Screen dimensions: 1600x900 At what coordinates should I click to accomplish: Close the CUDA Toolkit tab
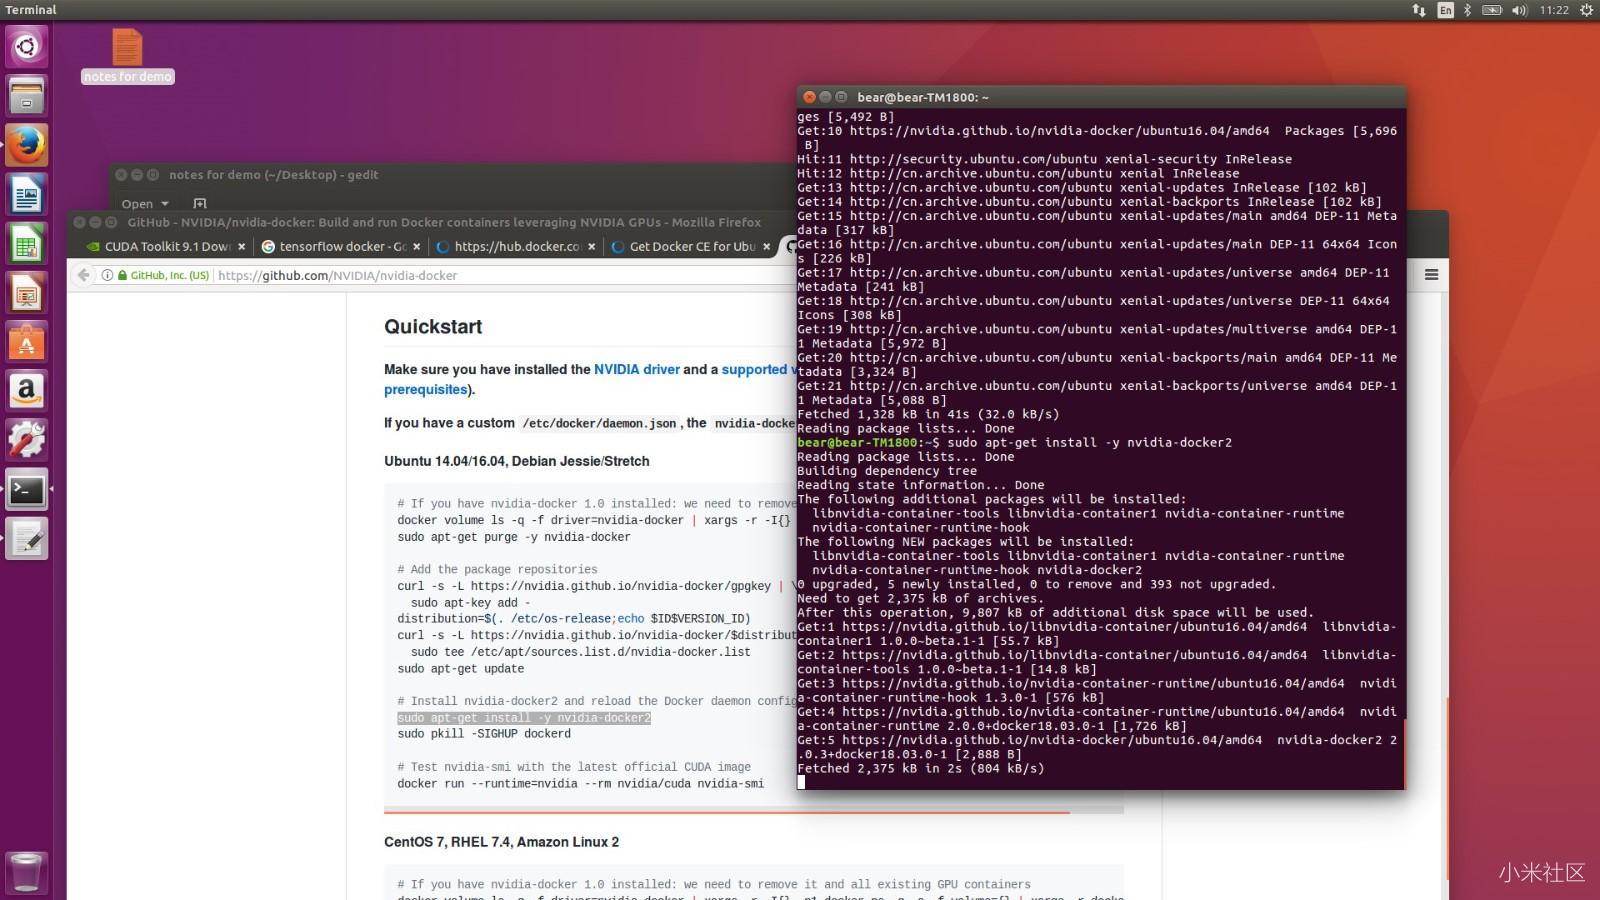241,246
